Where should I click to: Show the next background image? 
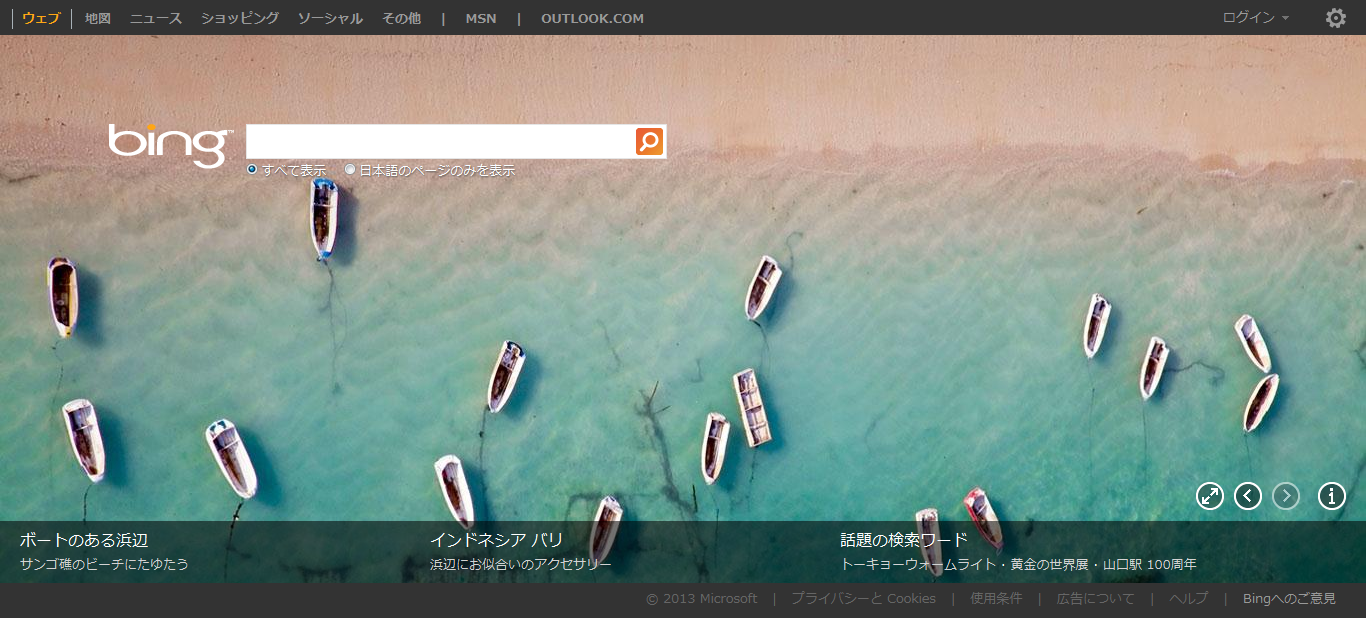1286,496
